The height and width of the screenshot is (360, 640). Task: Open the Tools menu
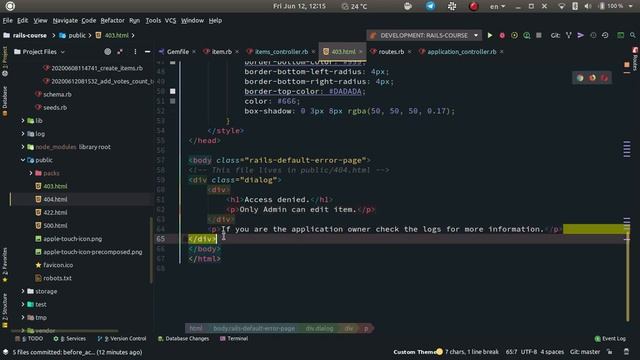click(153, 20)
